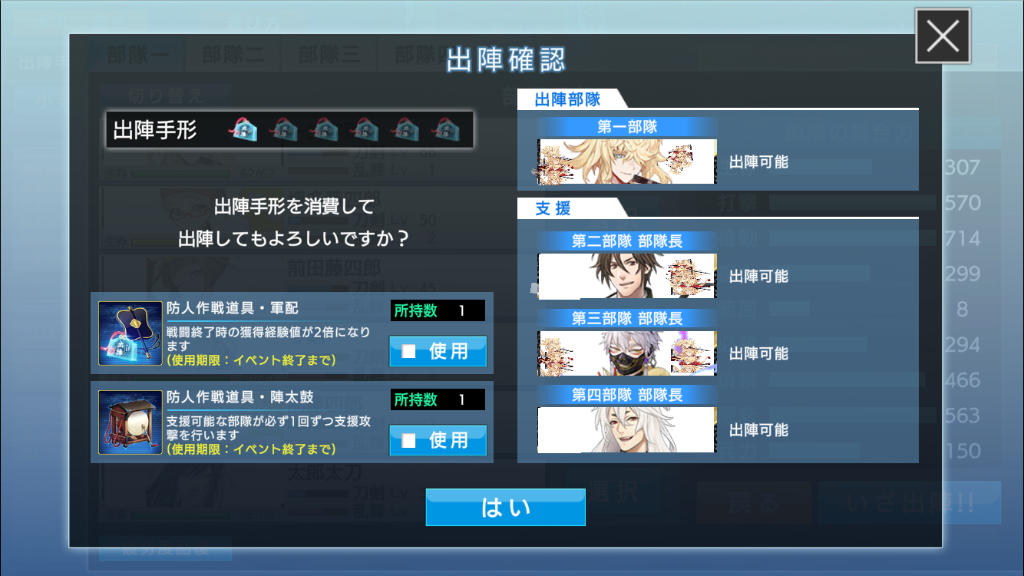
Task: Click the second 出陣手形 sortie token icon
Action: coord(284,129)
